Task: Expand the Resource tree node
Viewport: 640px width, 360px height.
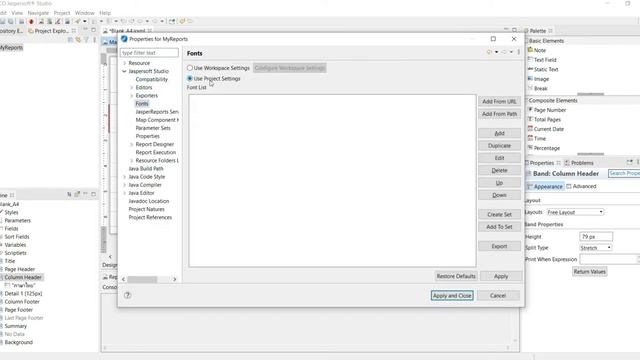Action: [124, 63]
